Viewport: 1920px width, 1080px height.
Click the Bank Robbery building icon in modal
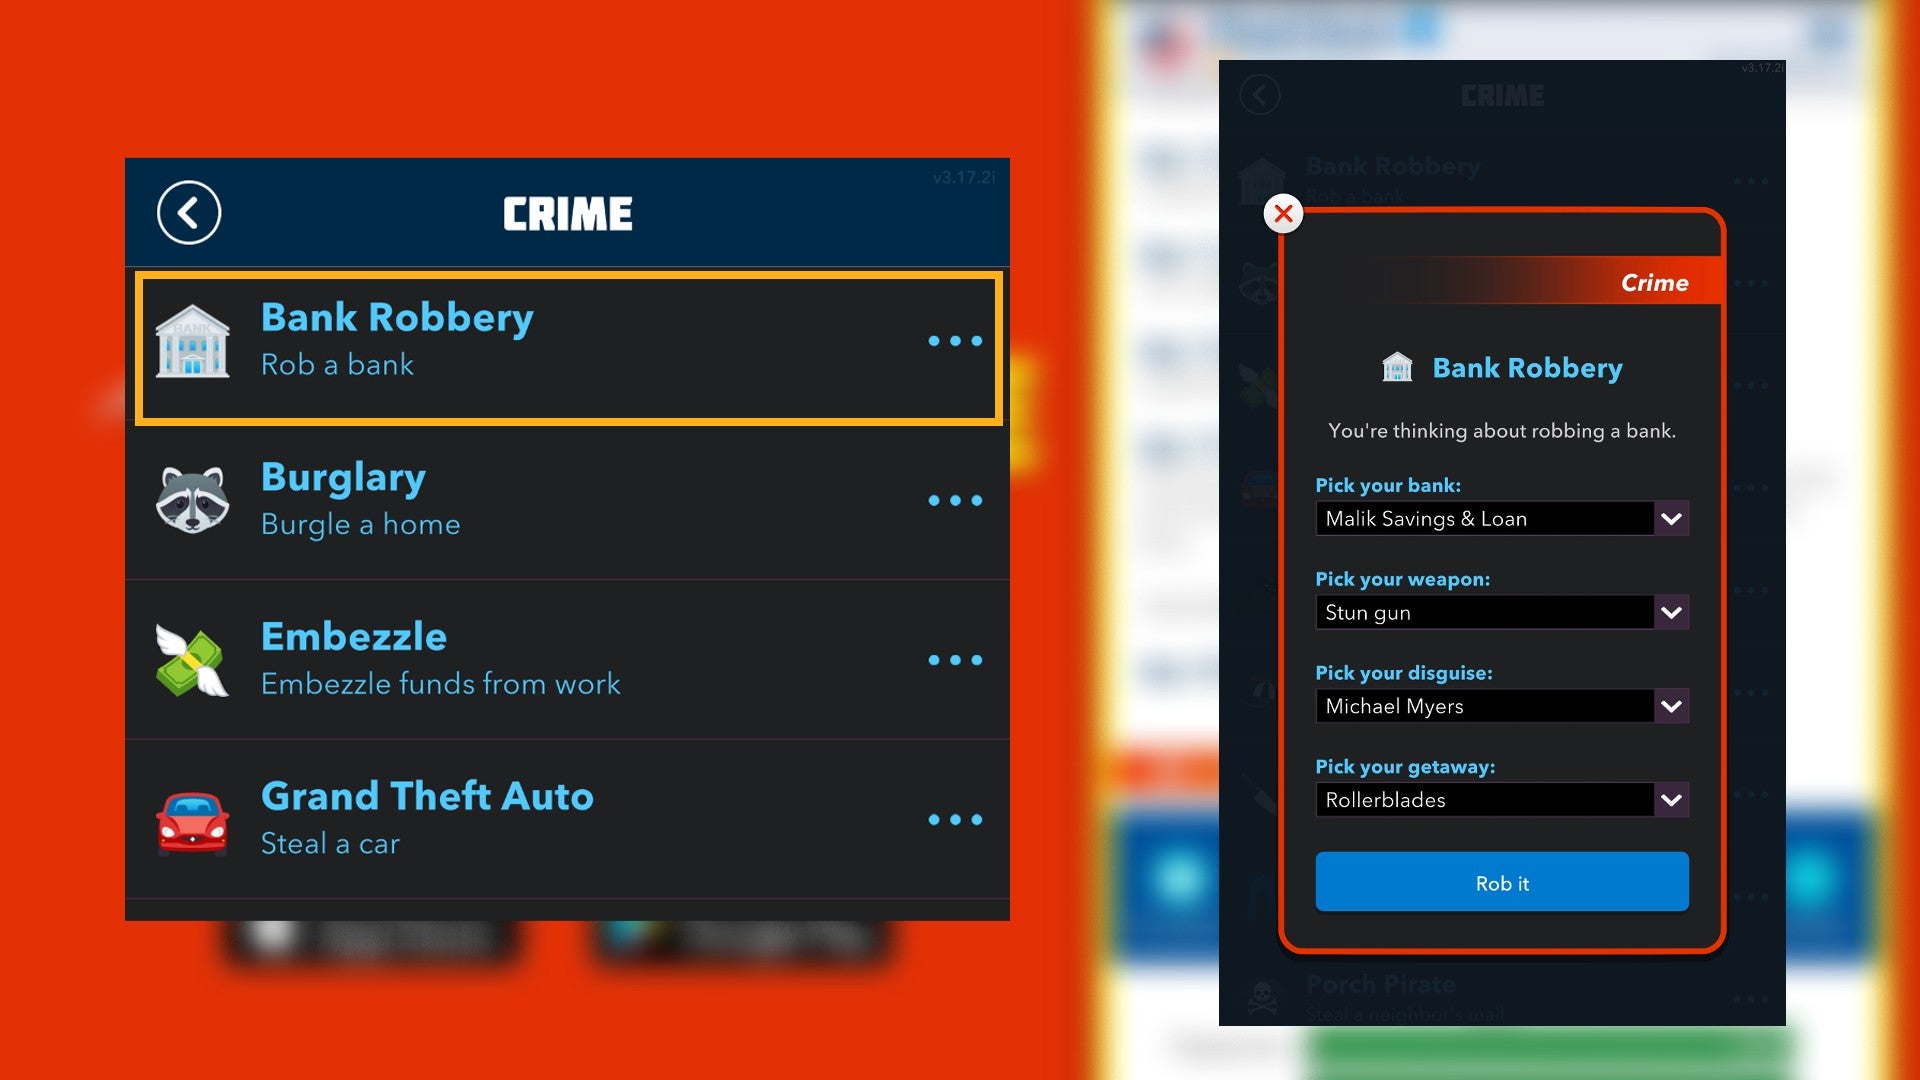(x=1394, y=369)
